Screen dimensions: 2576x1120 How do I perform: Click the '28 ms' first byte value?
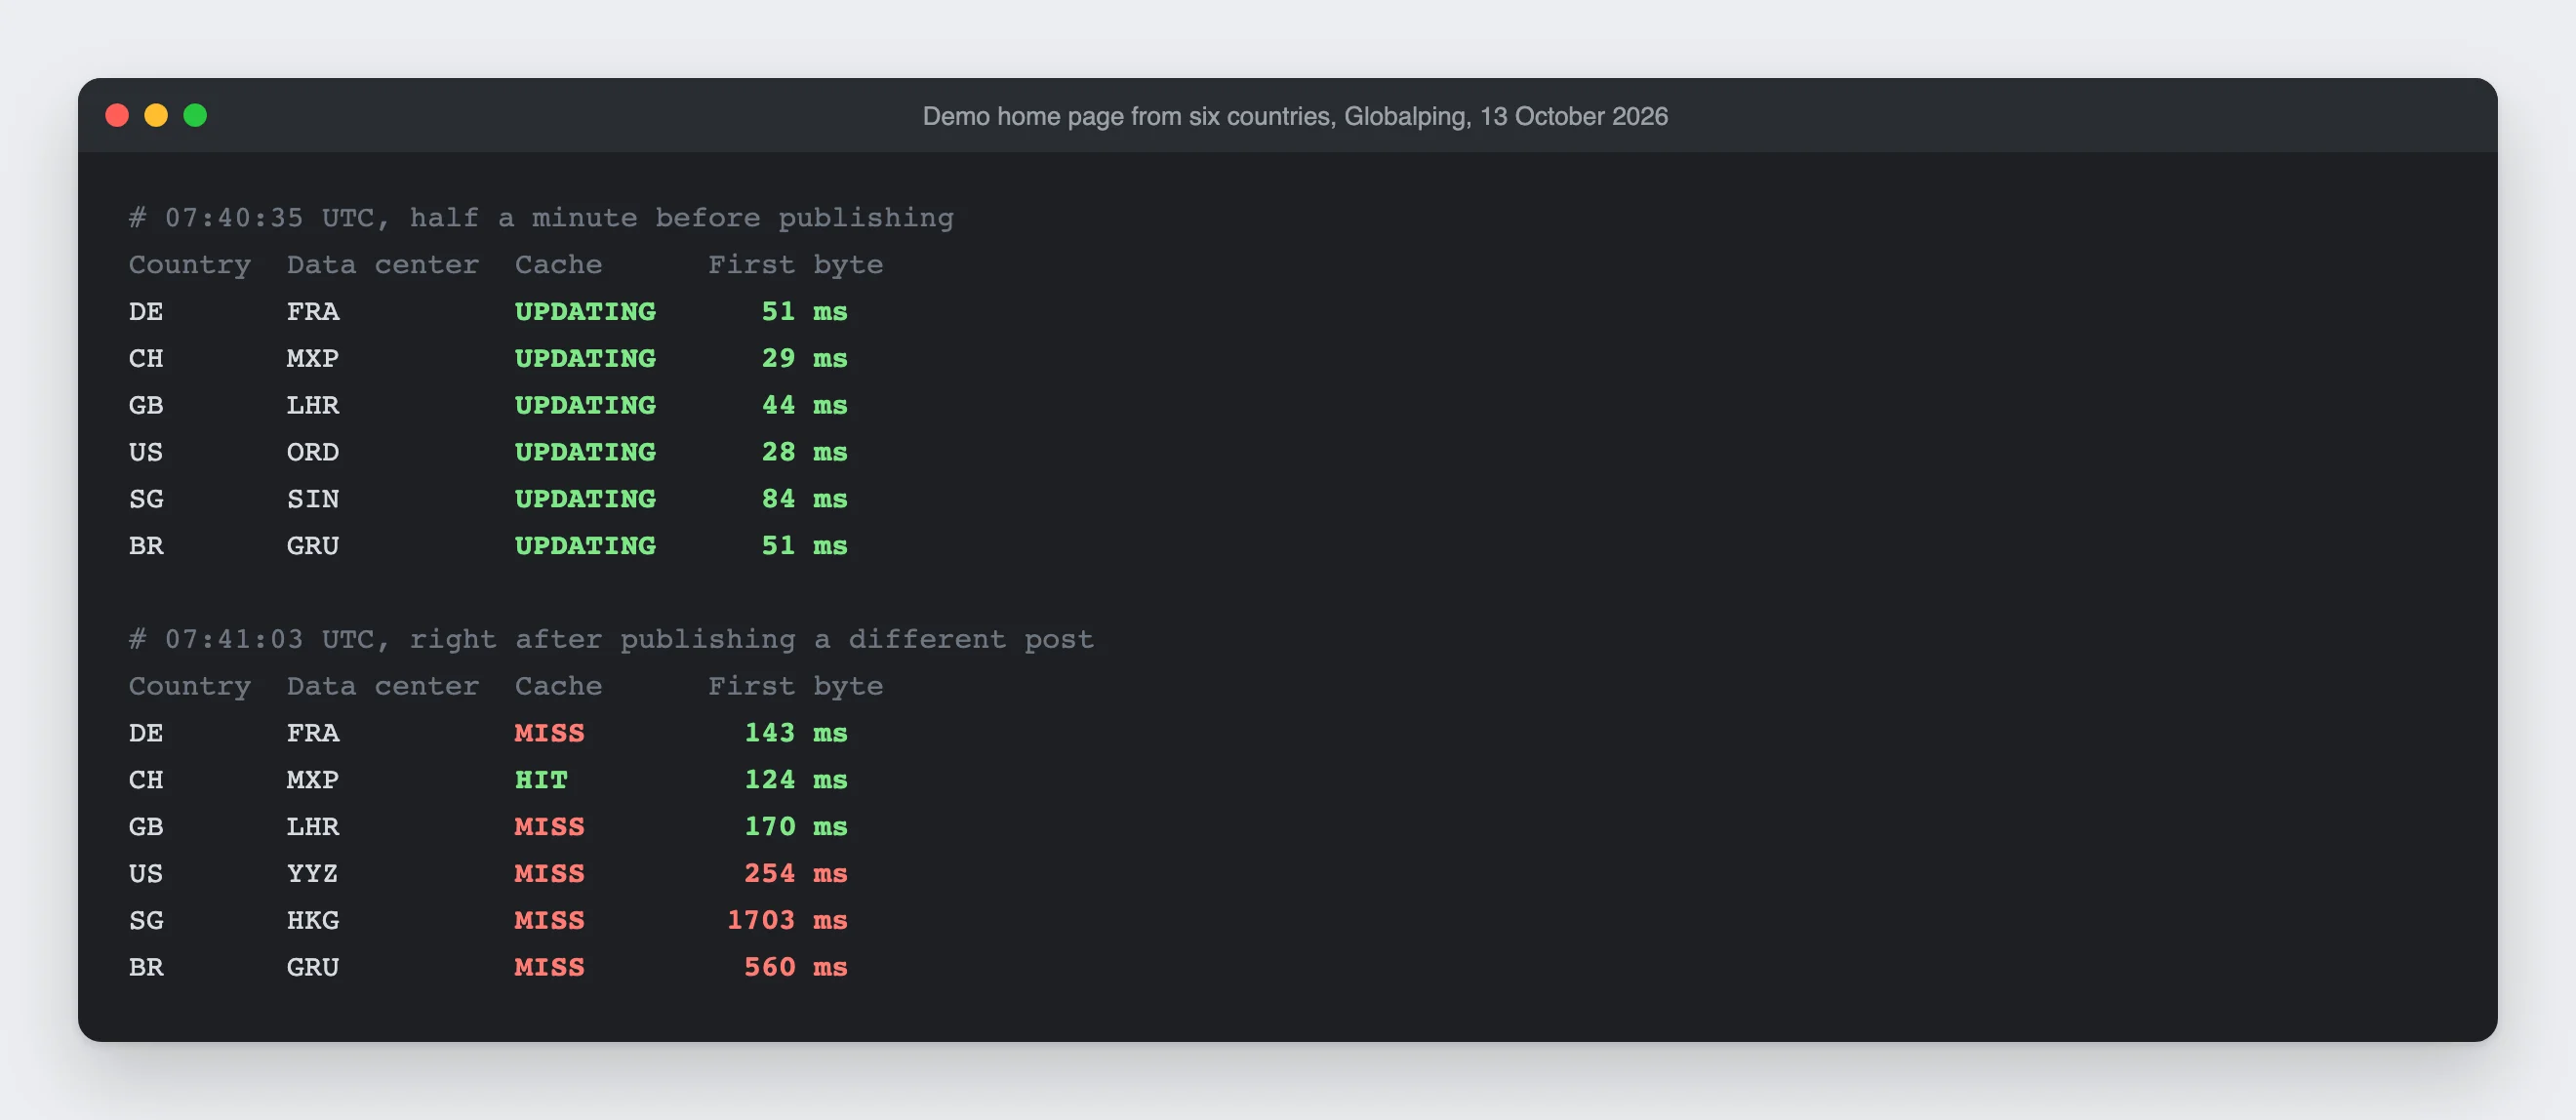click(804, 452)
